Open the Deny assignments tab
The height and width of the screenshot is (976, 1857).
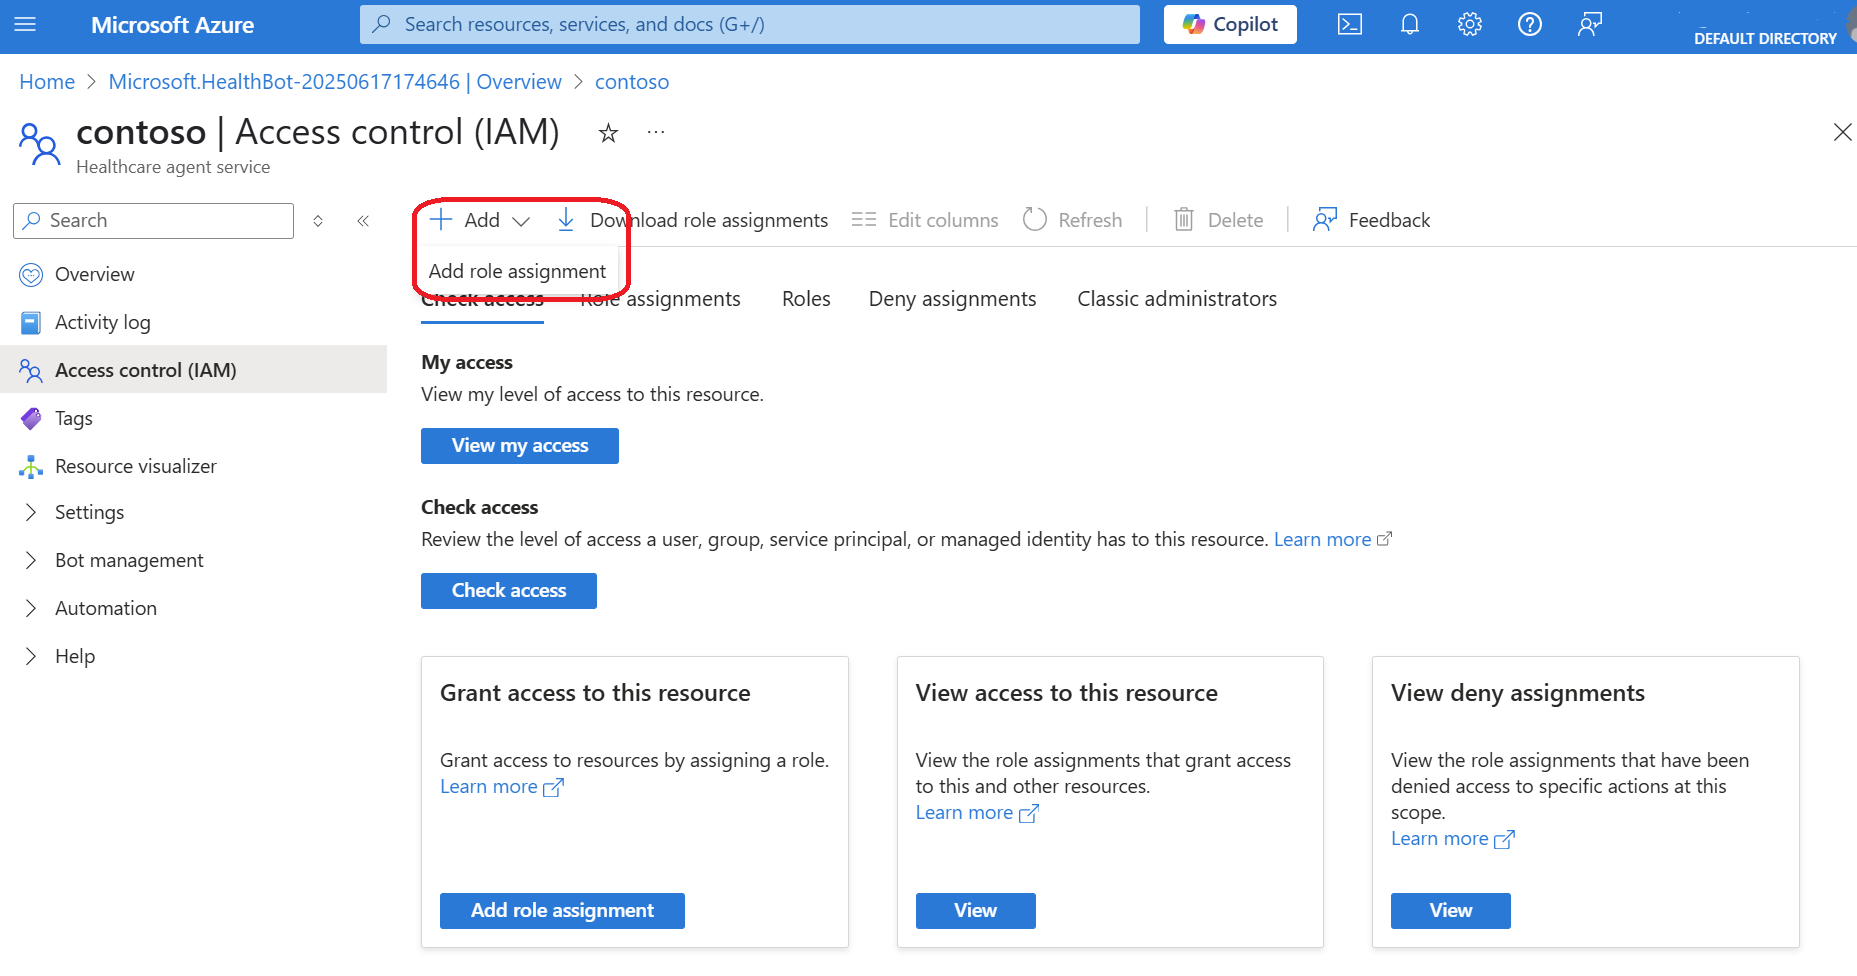coord(951,298)
